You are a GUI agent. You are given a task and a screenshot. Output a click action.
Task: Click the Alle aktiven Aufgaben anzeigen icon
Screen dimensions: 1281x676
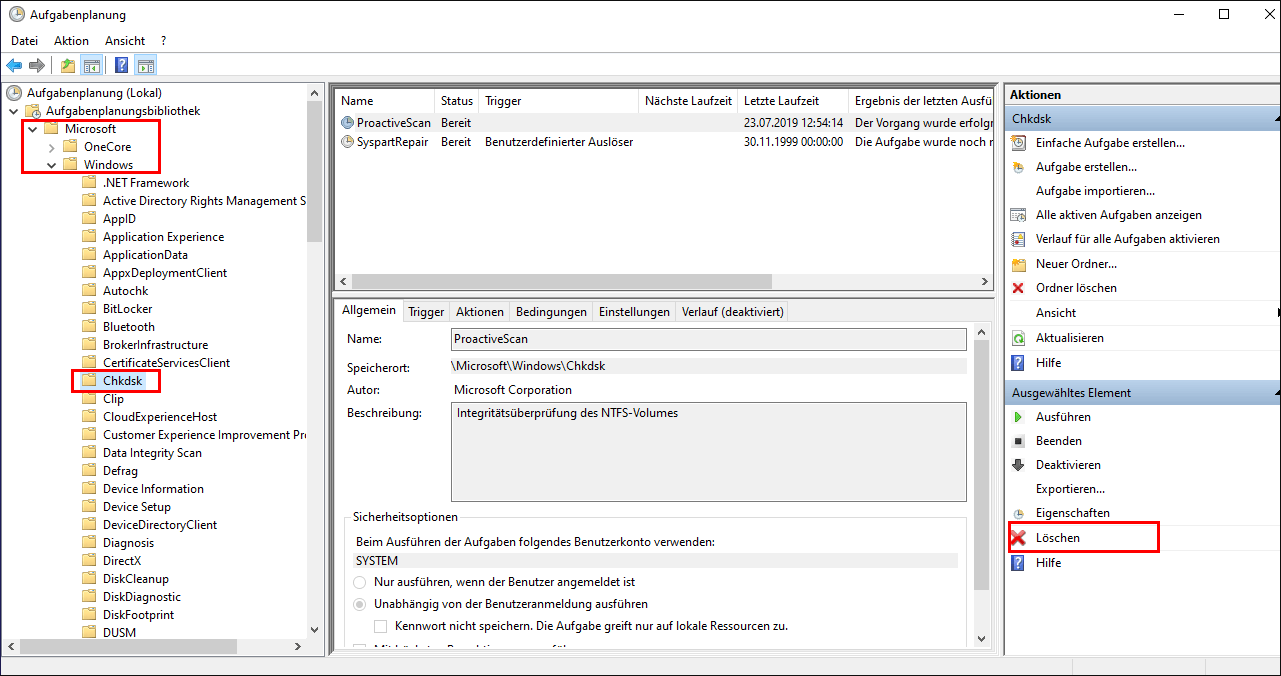[x=1018, y=214]
